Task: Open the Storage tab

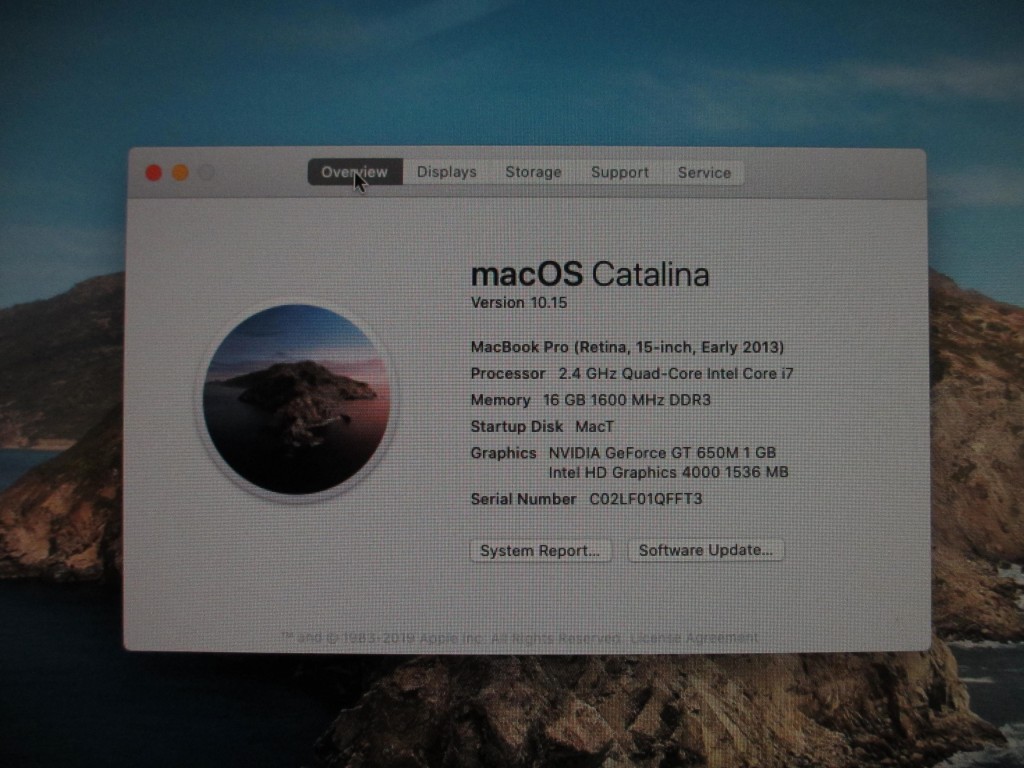Action: (x=533, y=172)
